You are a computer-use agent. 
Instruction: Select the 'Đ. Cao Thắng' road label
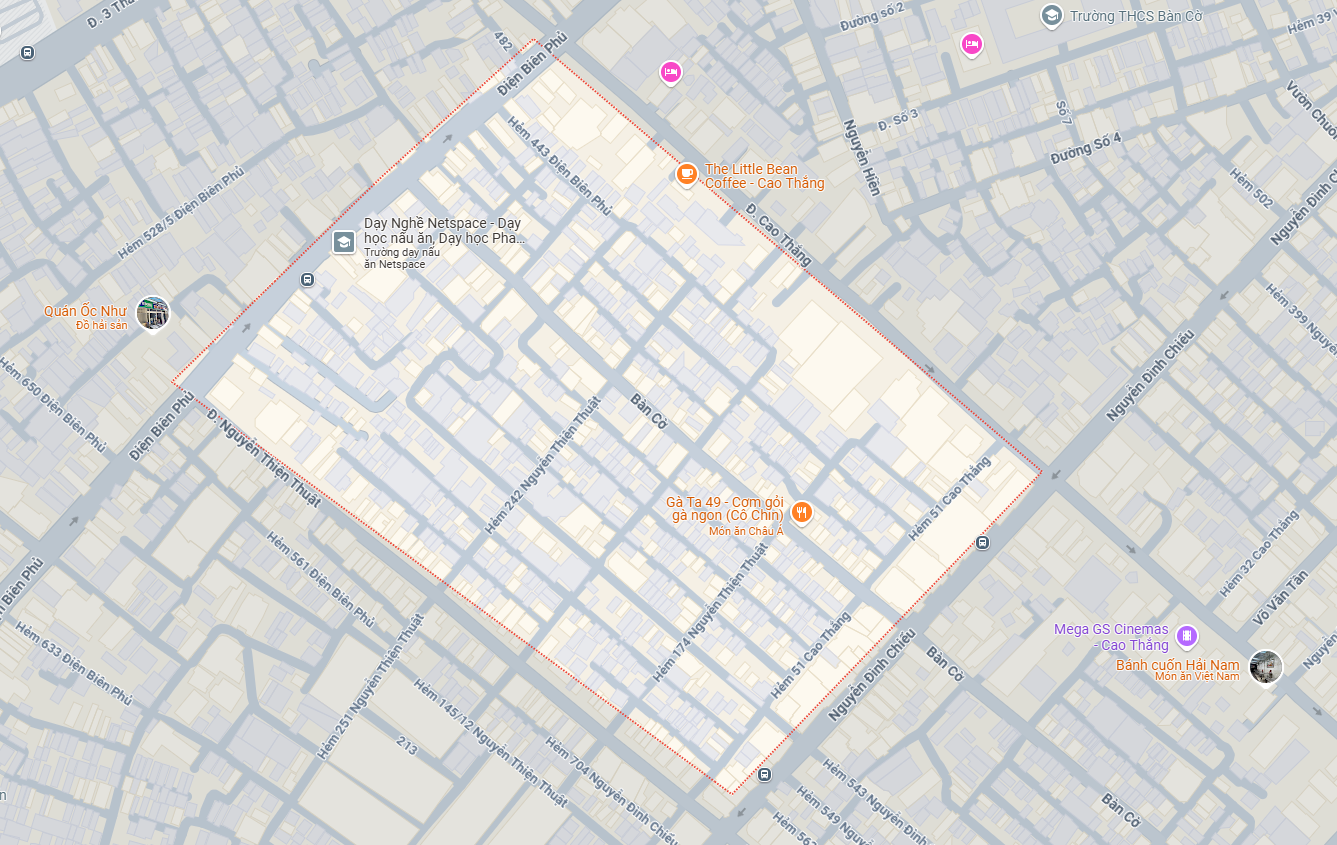[x=780, y=235]
